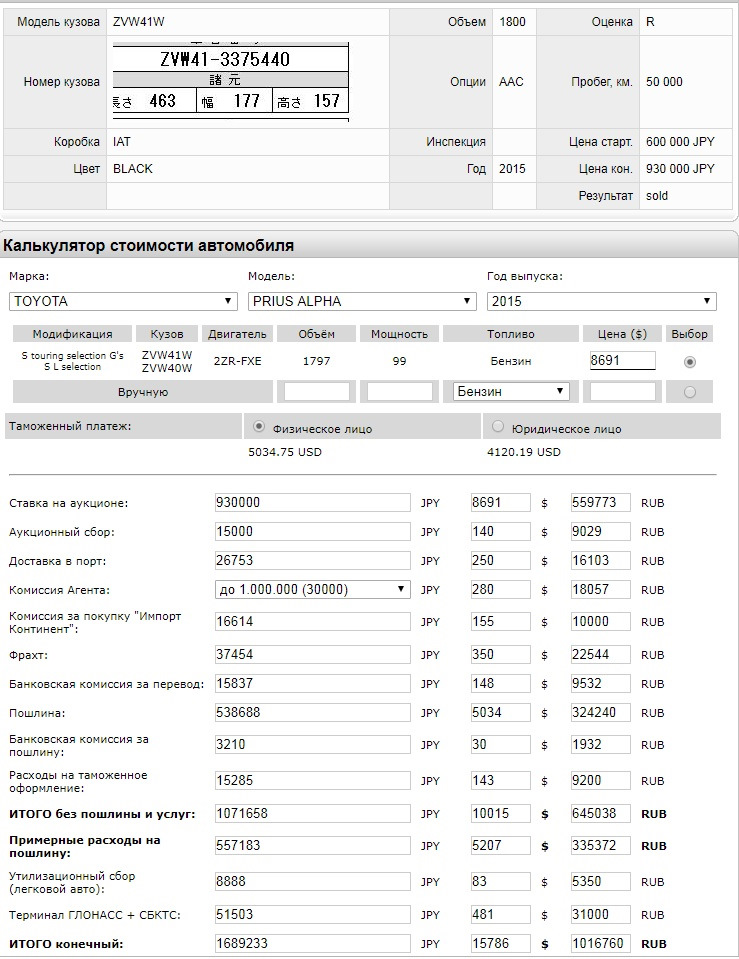Screen dimensions: 739x959
Task: Click the Доставка в порт dollar field 250
Action: pos(500,560)
